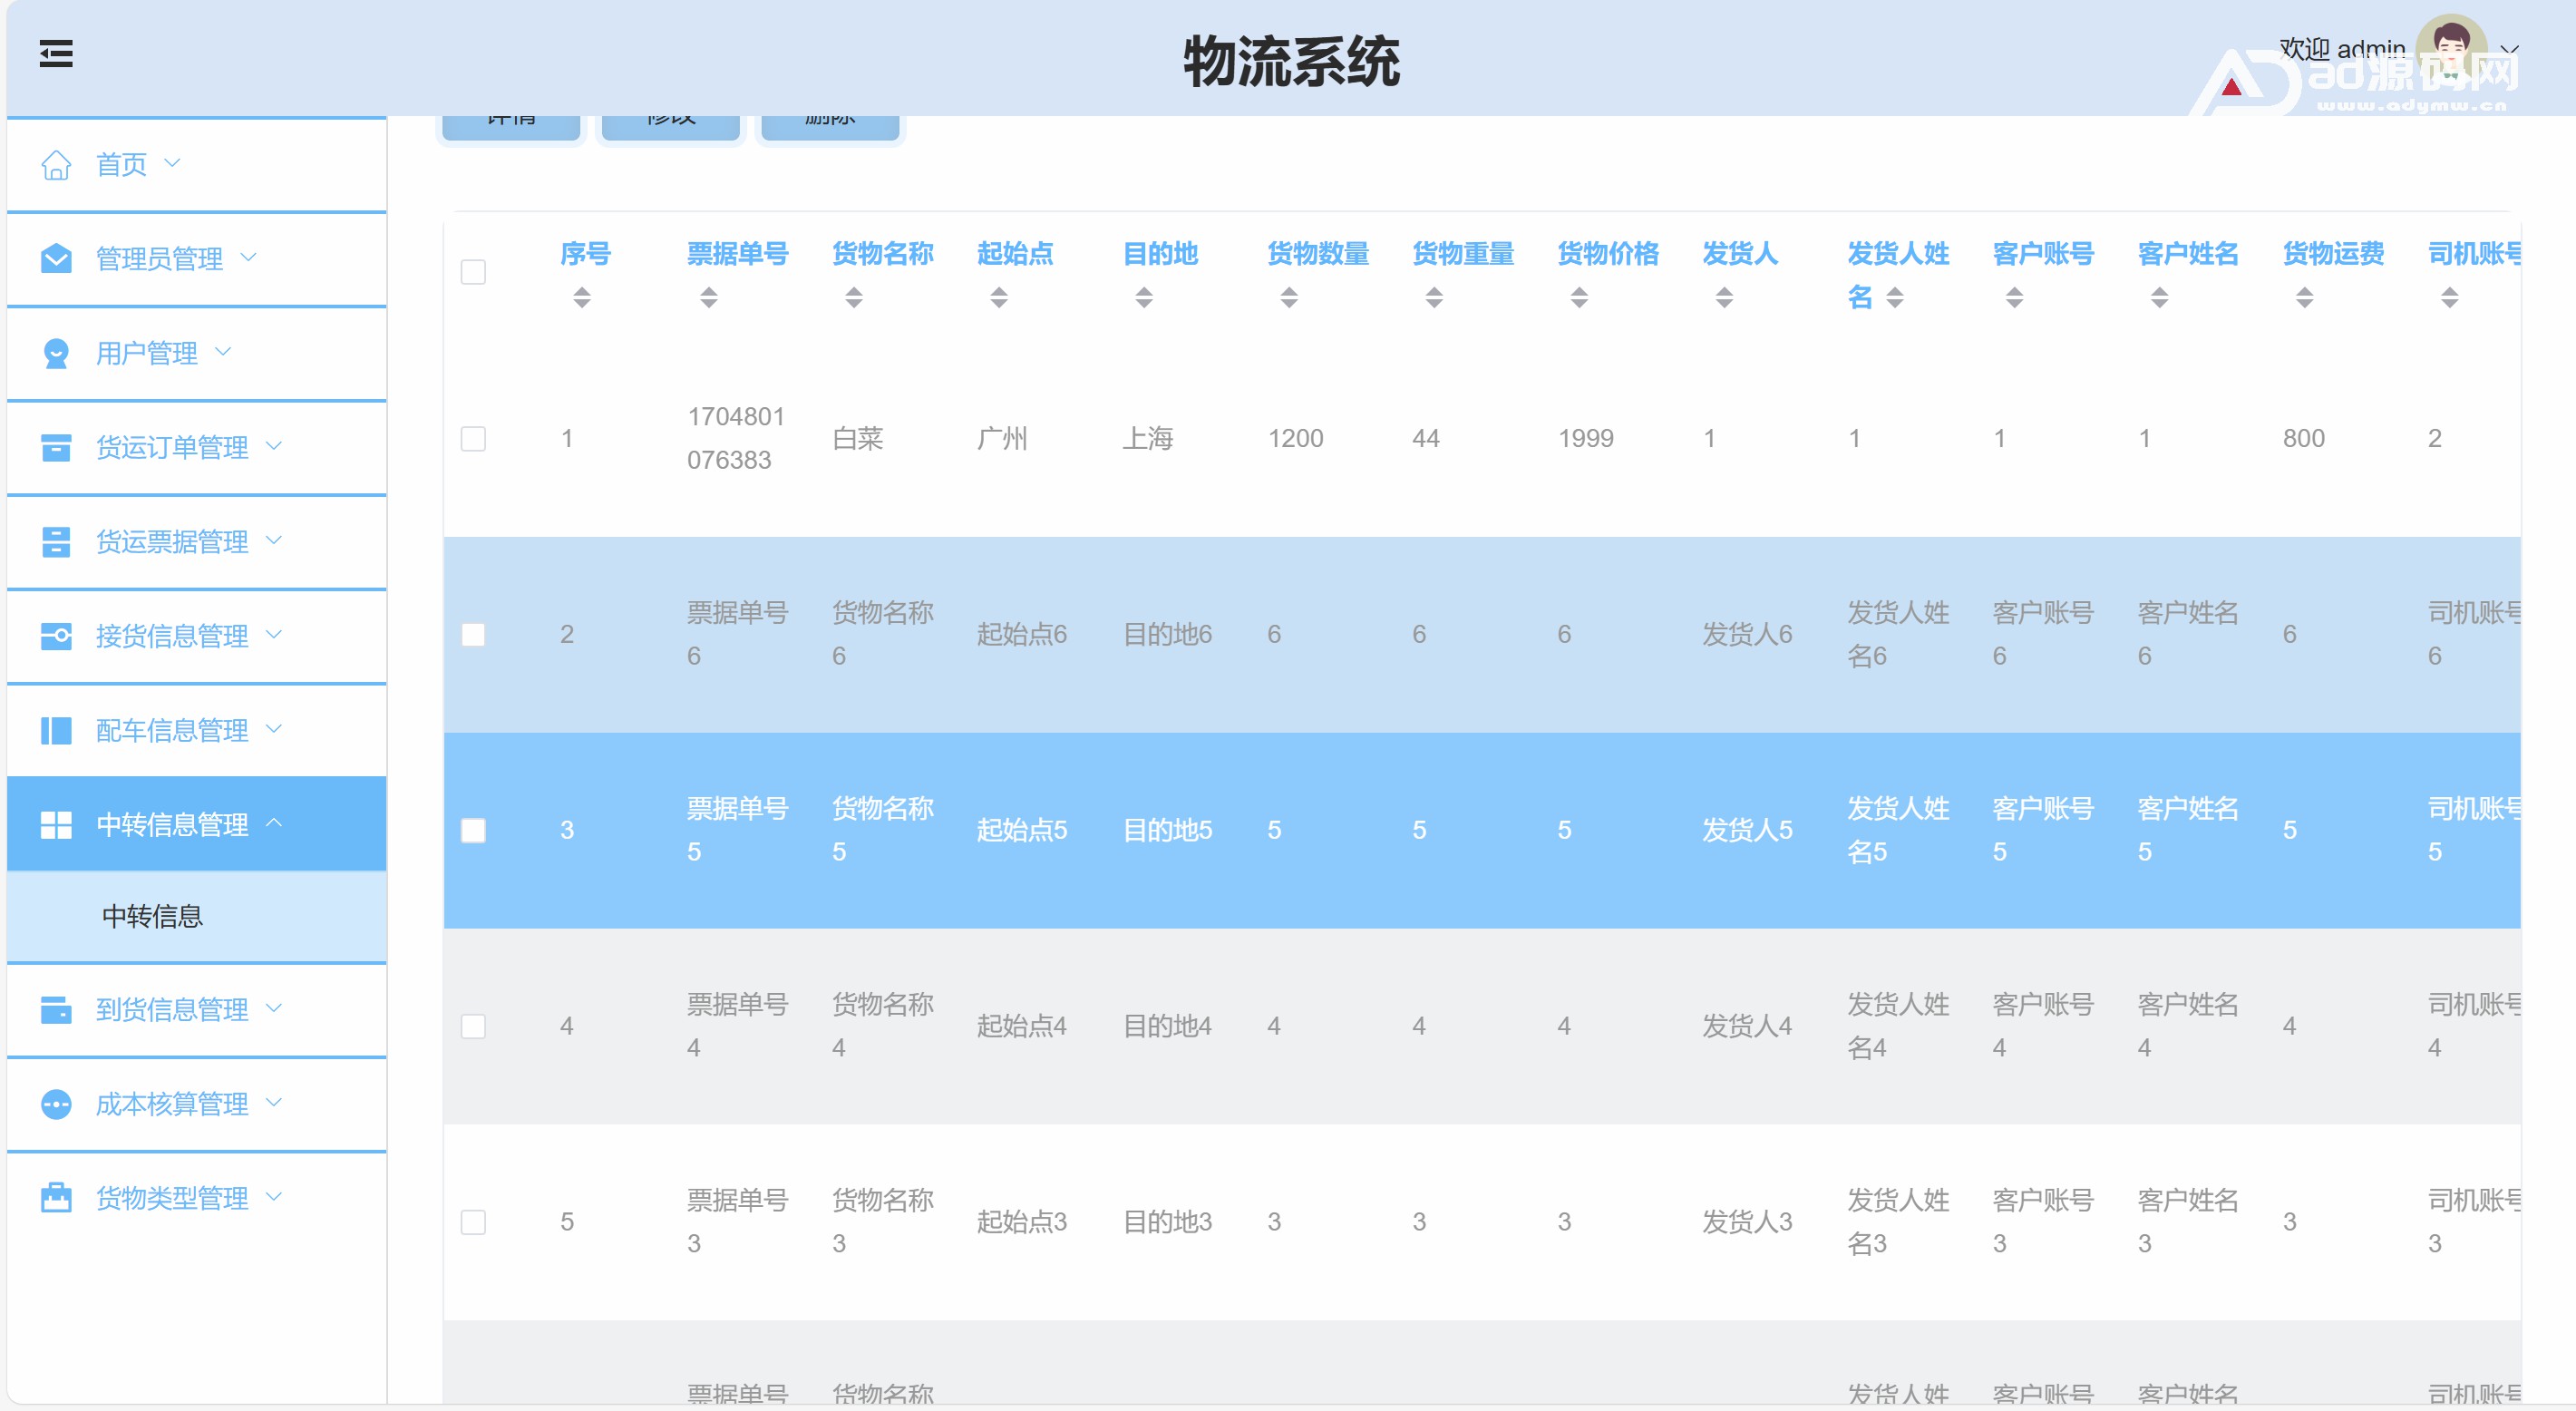2576x1411 pixels.
Task: Click the envelope icon for 管理员管理
Action: (56, 259)
